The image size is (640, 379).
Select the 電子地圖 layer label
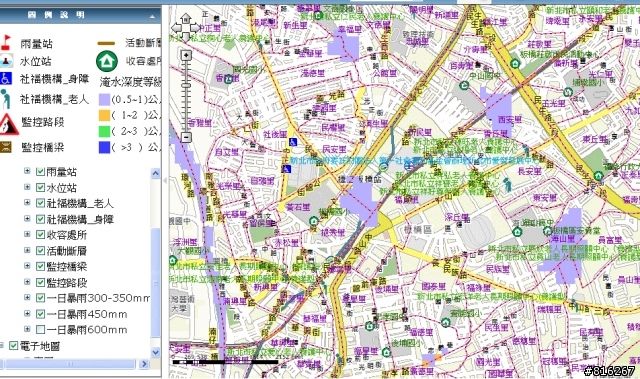point(40,346)
